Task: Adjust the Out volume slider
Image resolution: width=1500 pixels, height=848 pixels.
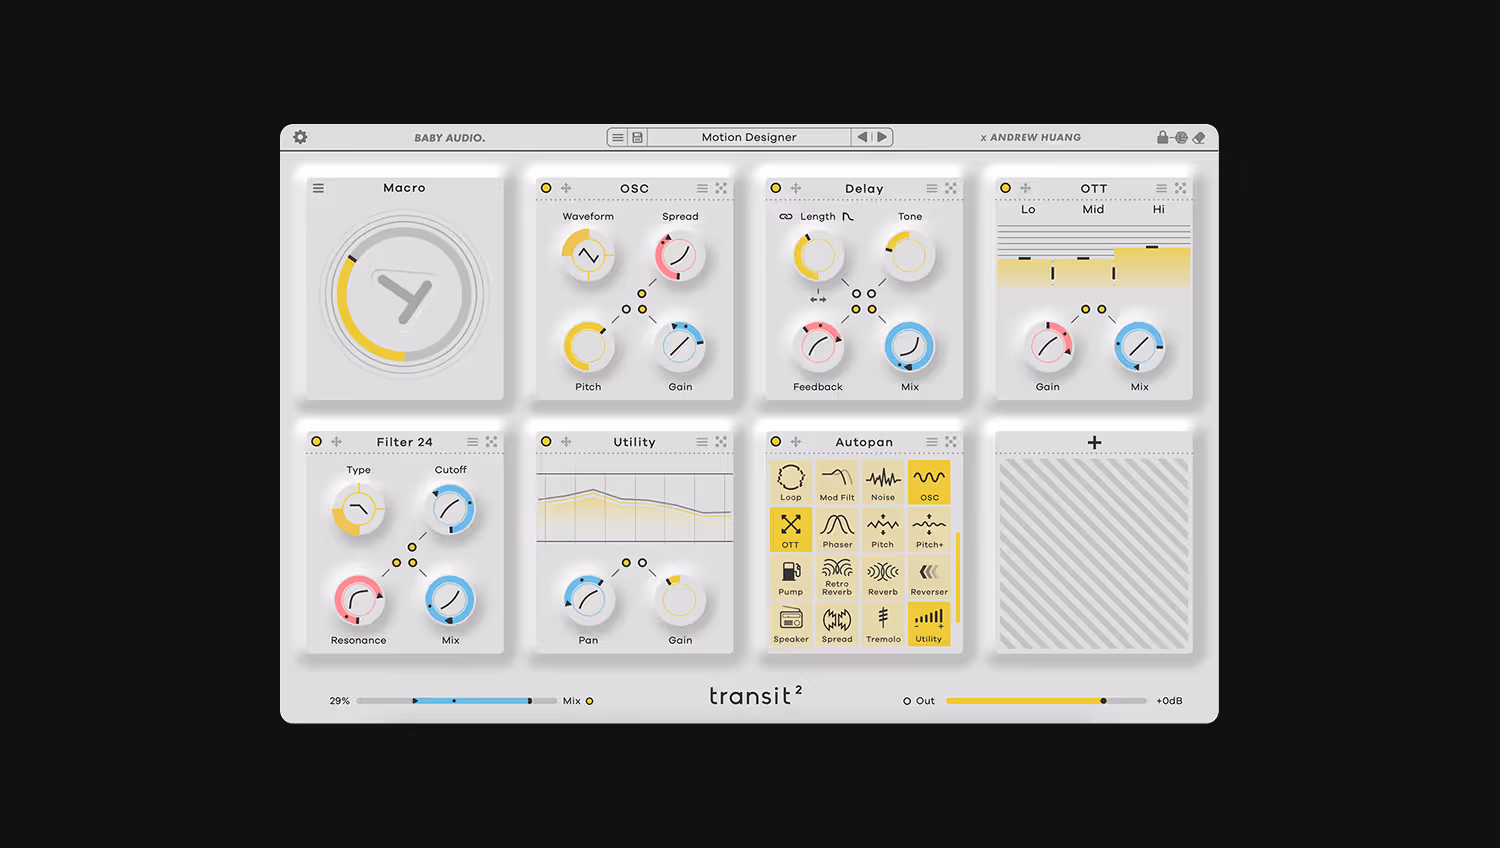Action: tap(1046, 701)
